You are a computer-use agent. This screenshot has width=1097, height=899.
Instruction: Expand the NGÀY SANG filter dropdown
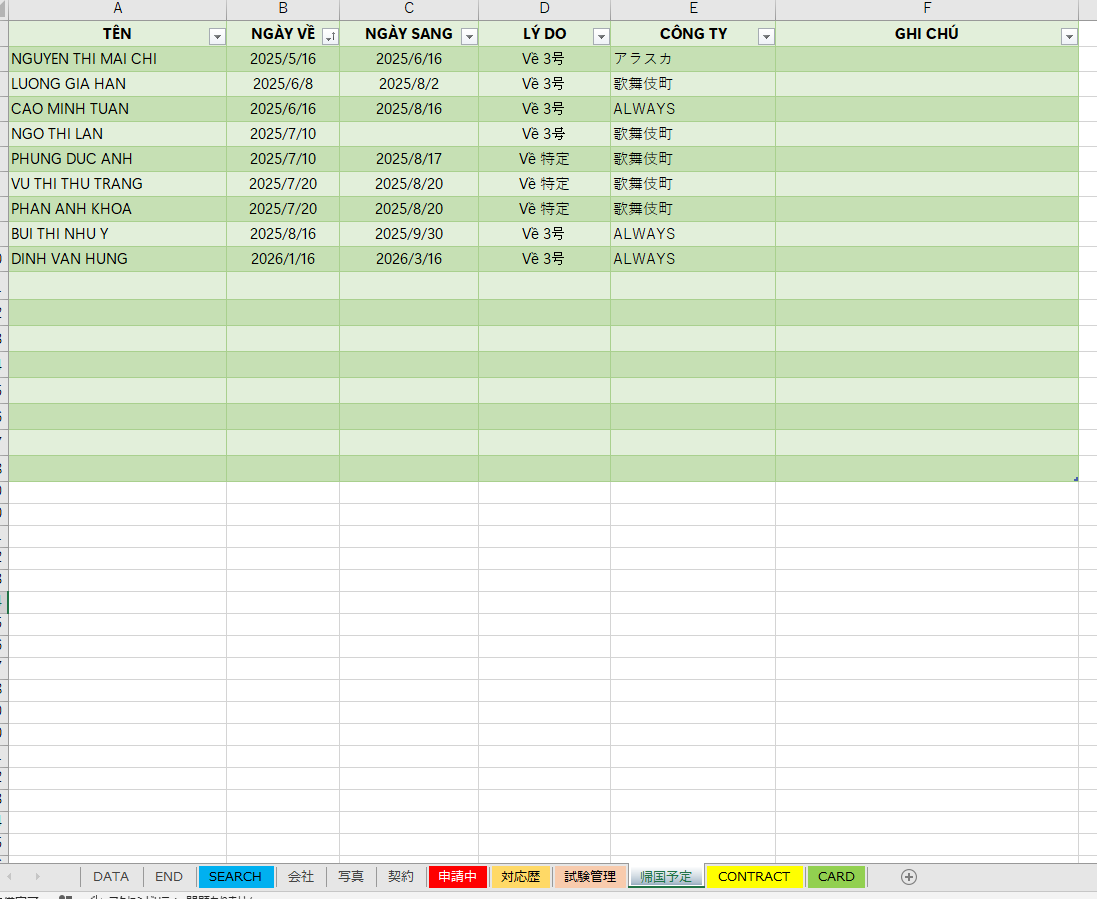pos(469,36)
